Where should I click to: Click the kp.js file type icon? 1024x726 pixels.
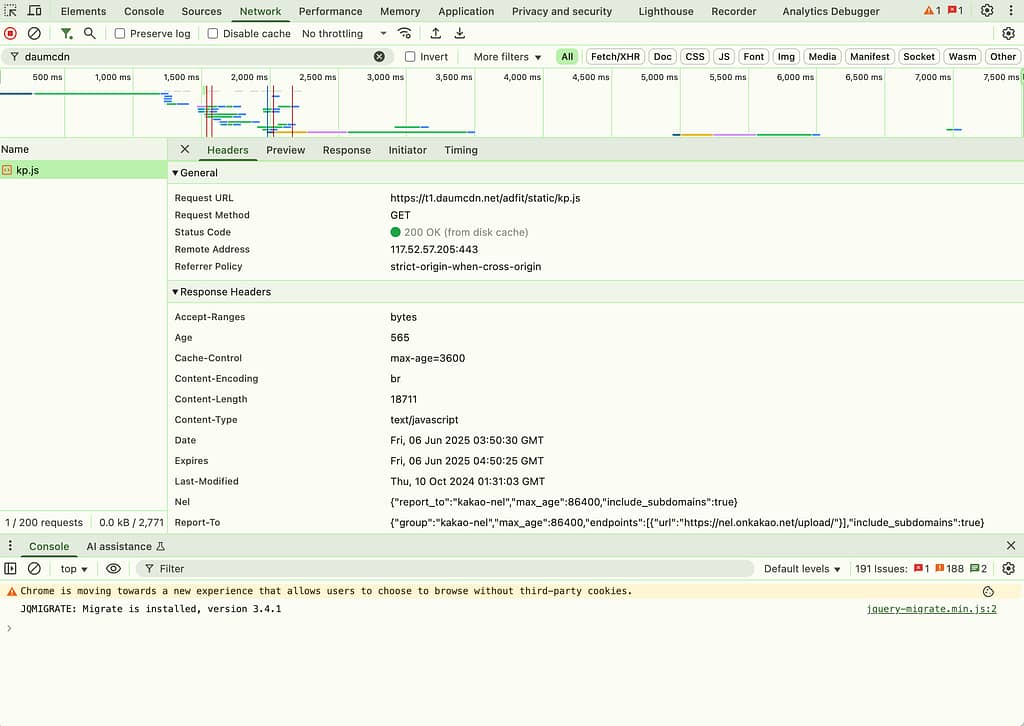[x=7, y=170]
